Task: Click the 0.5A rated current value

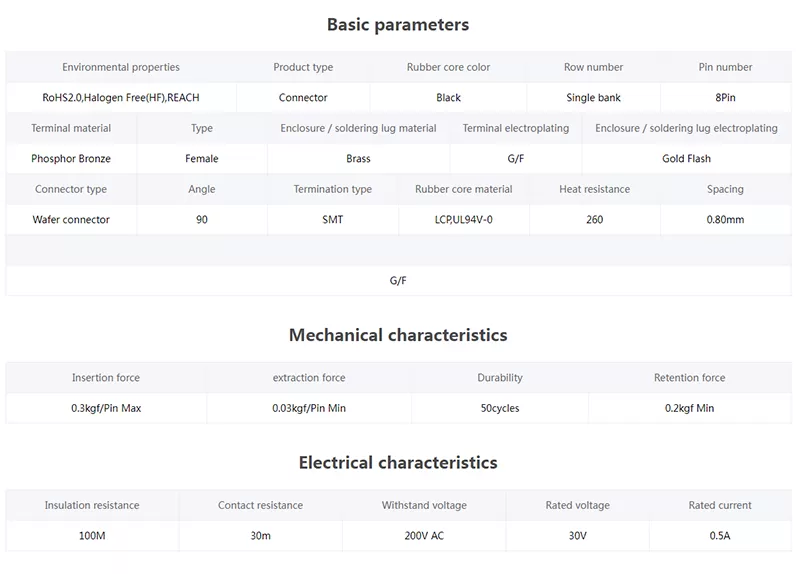Action: tap(720, 536)
